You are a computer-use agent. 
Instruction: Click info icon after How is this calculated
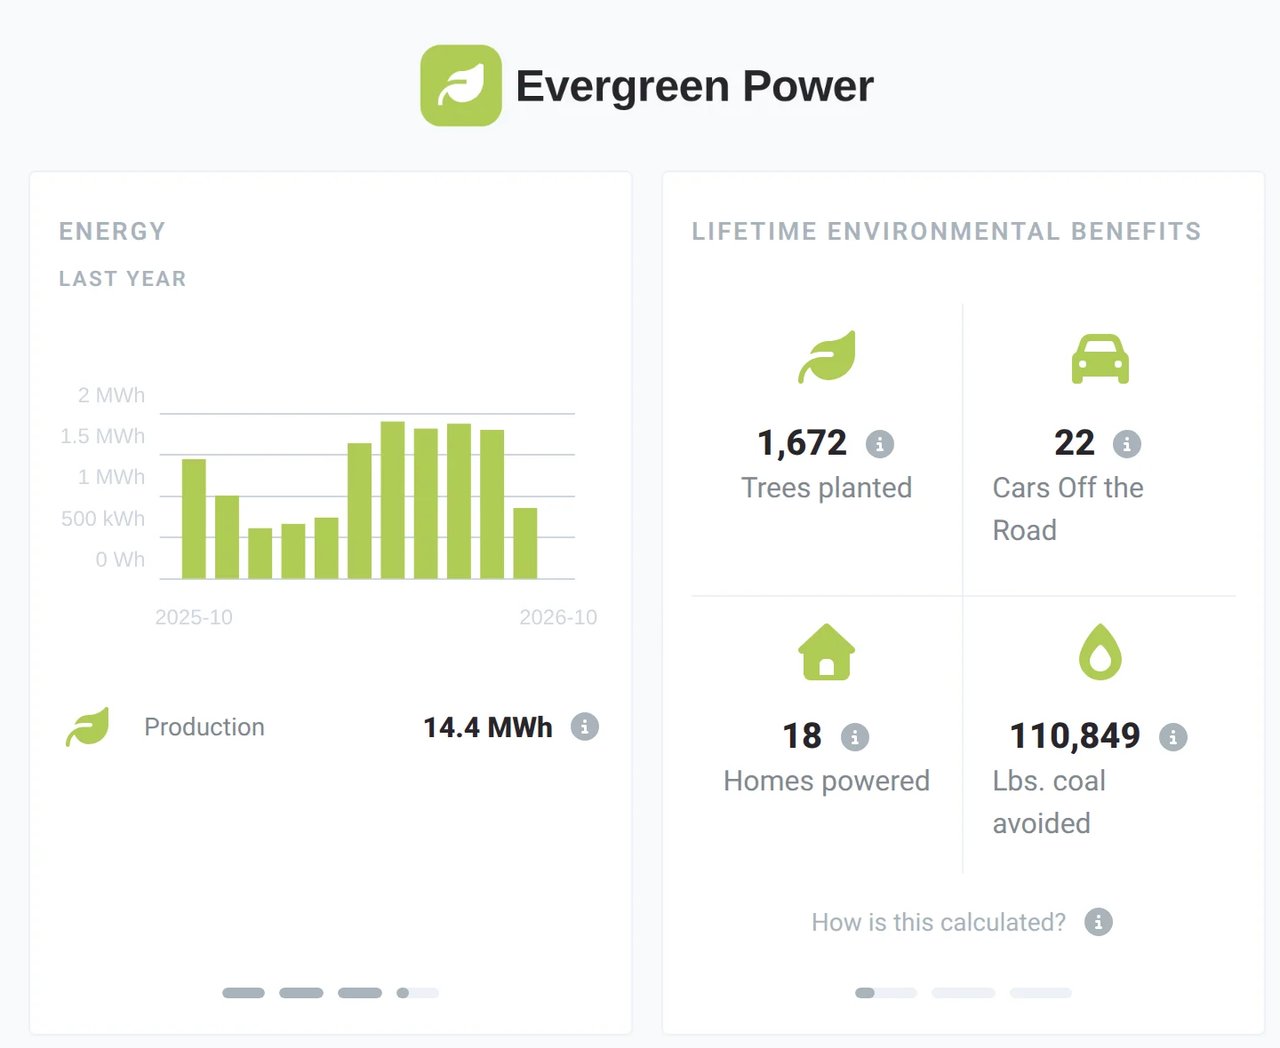coord(1098,922)
